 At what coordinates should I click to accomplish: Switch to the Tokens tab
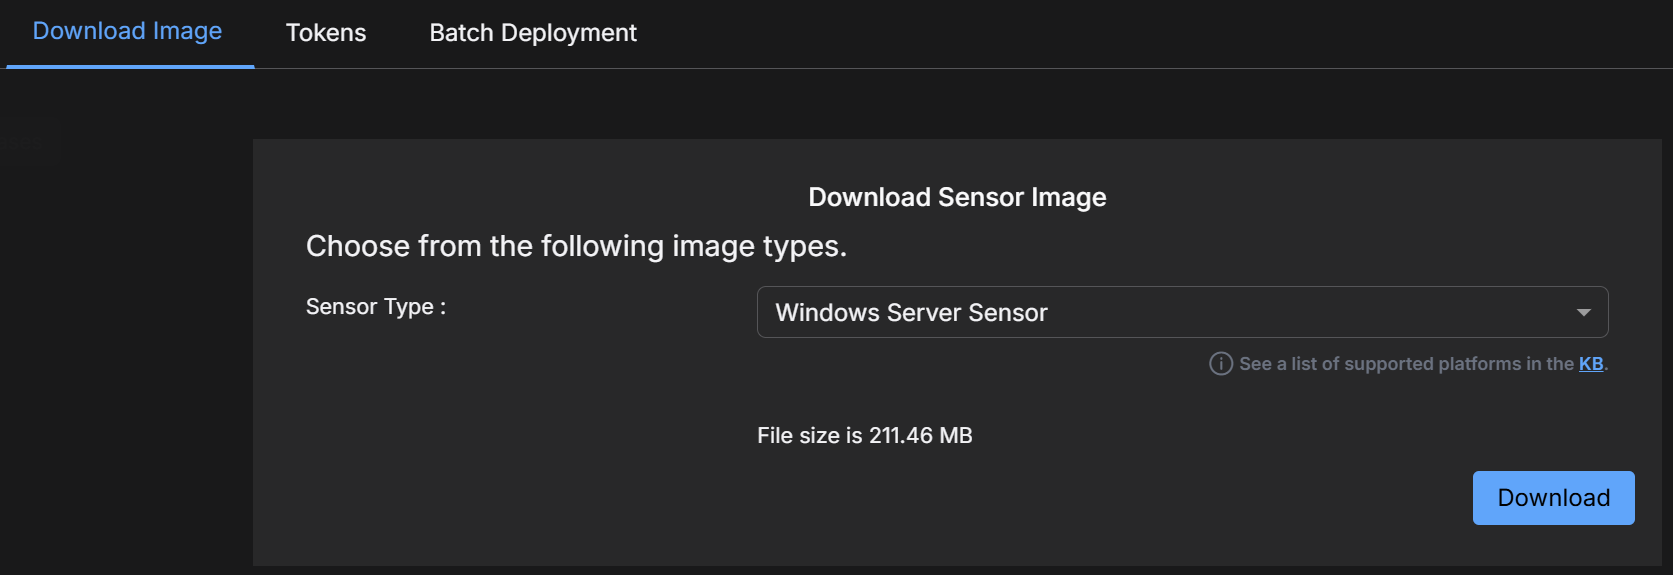click(x=326, y=33)
